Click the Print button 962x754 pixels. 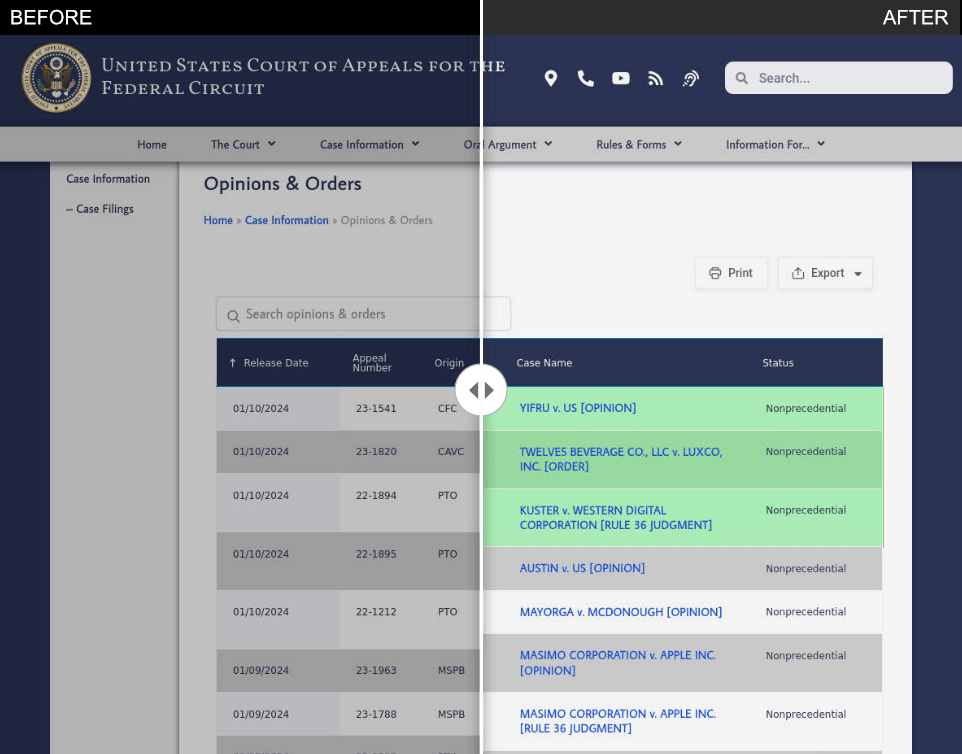(731, 273)
